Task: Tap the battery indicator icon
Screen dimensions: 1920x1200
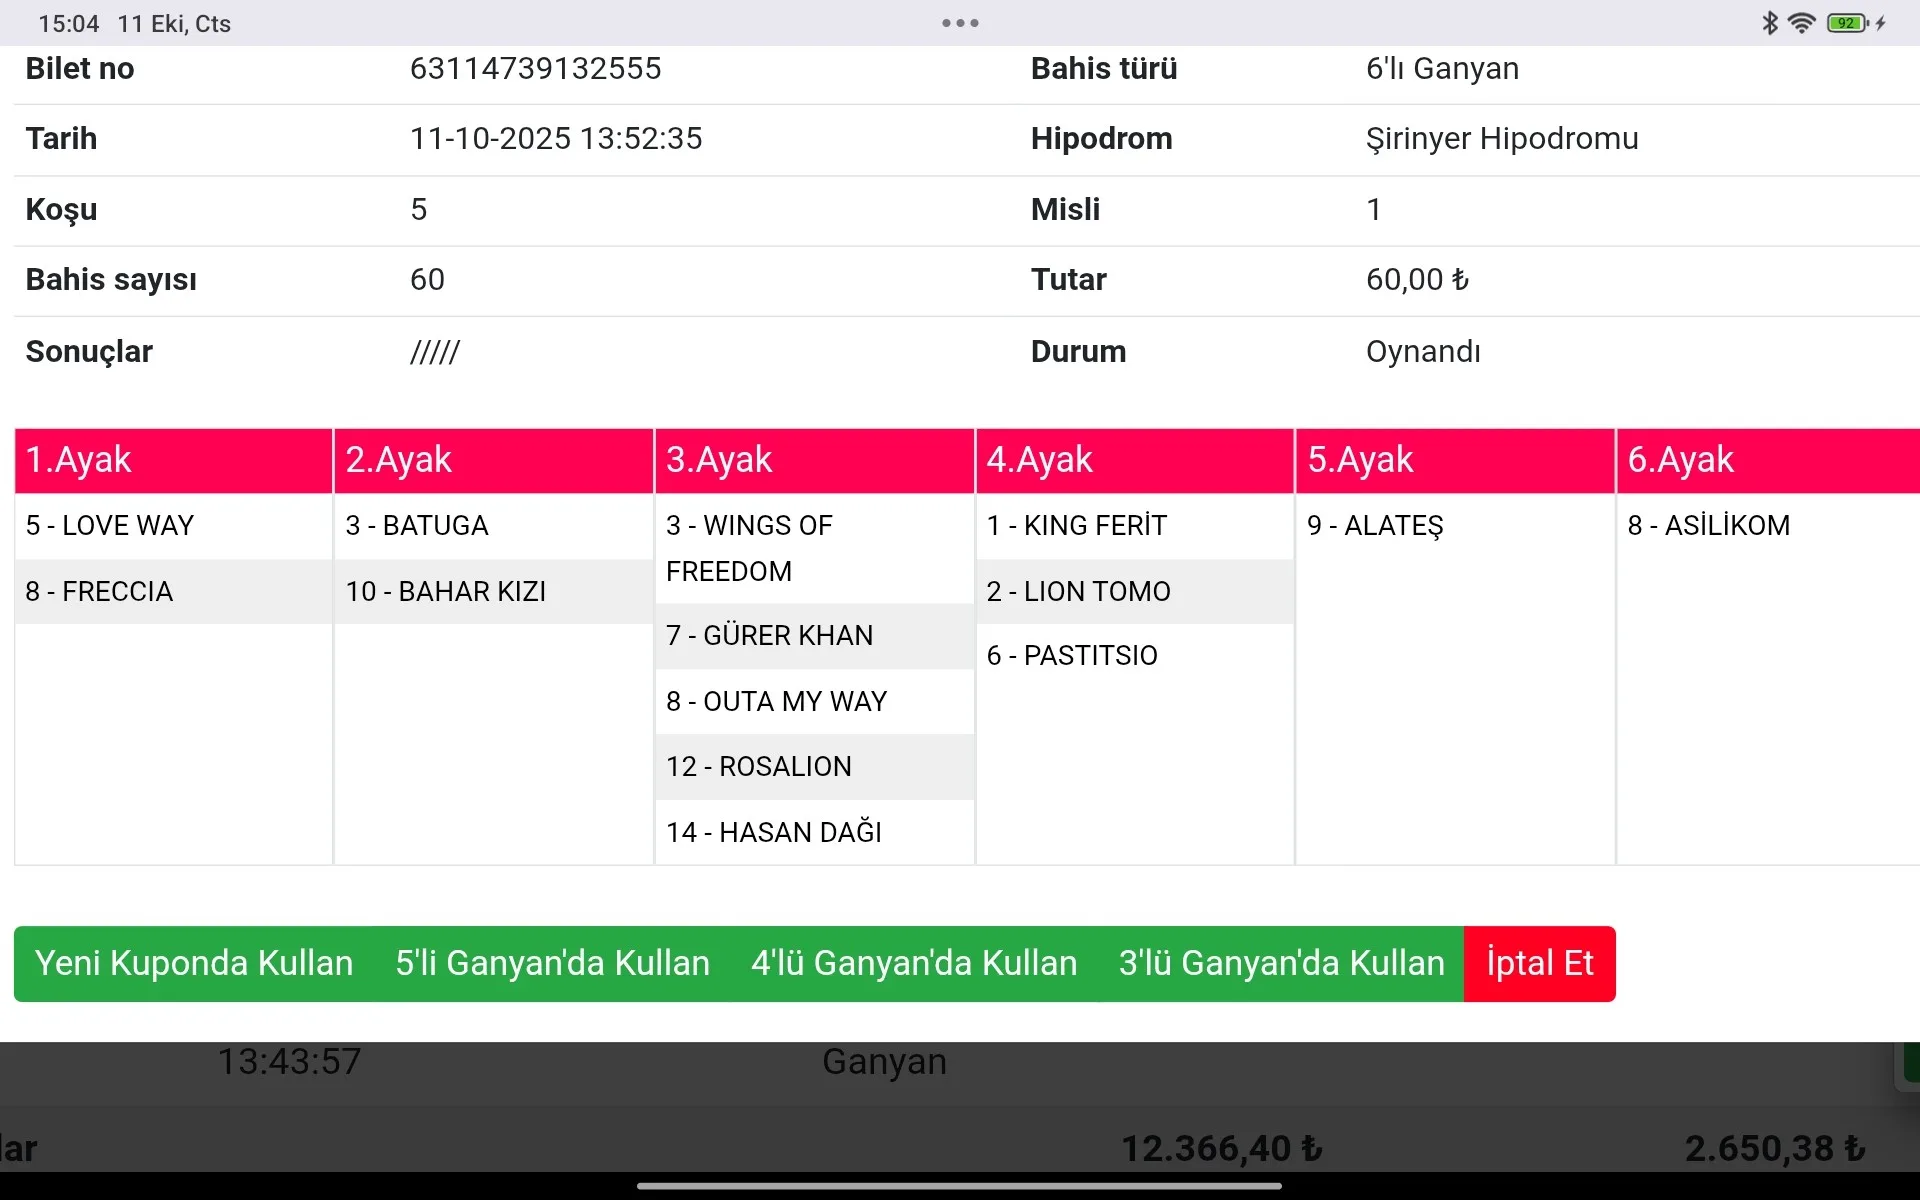Action: (1846, 23)
